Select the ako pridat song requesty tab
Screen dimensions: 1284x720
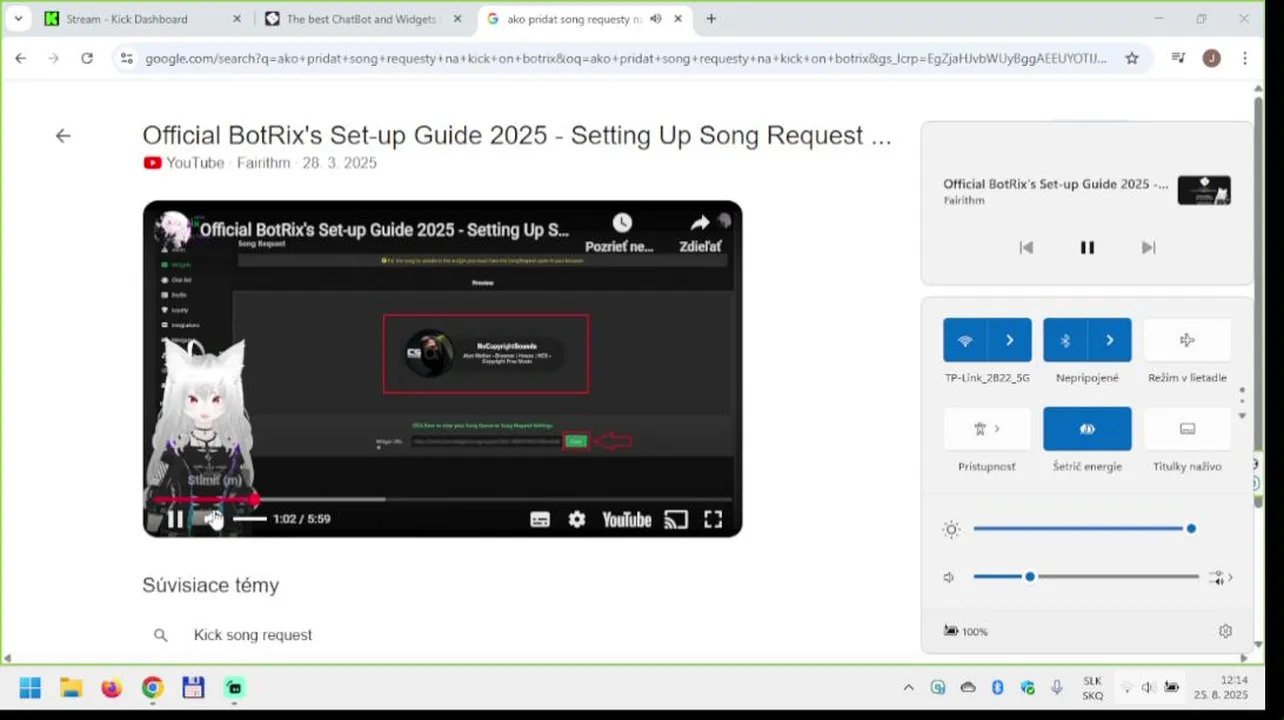[x=573, y=19]
